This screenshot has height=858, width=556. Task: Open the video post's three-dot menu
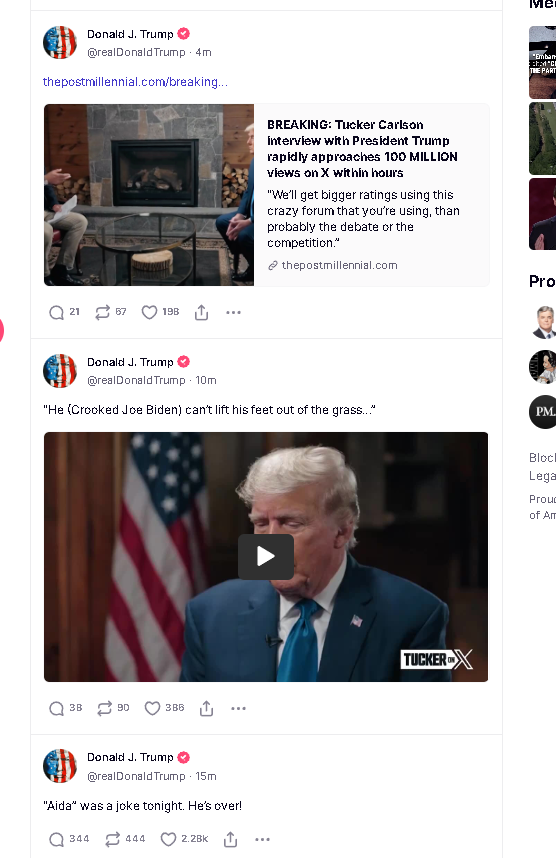point(239,709)
